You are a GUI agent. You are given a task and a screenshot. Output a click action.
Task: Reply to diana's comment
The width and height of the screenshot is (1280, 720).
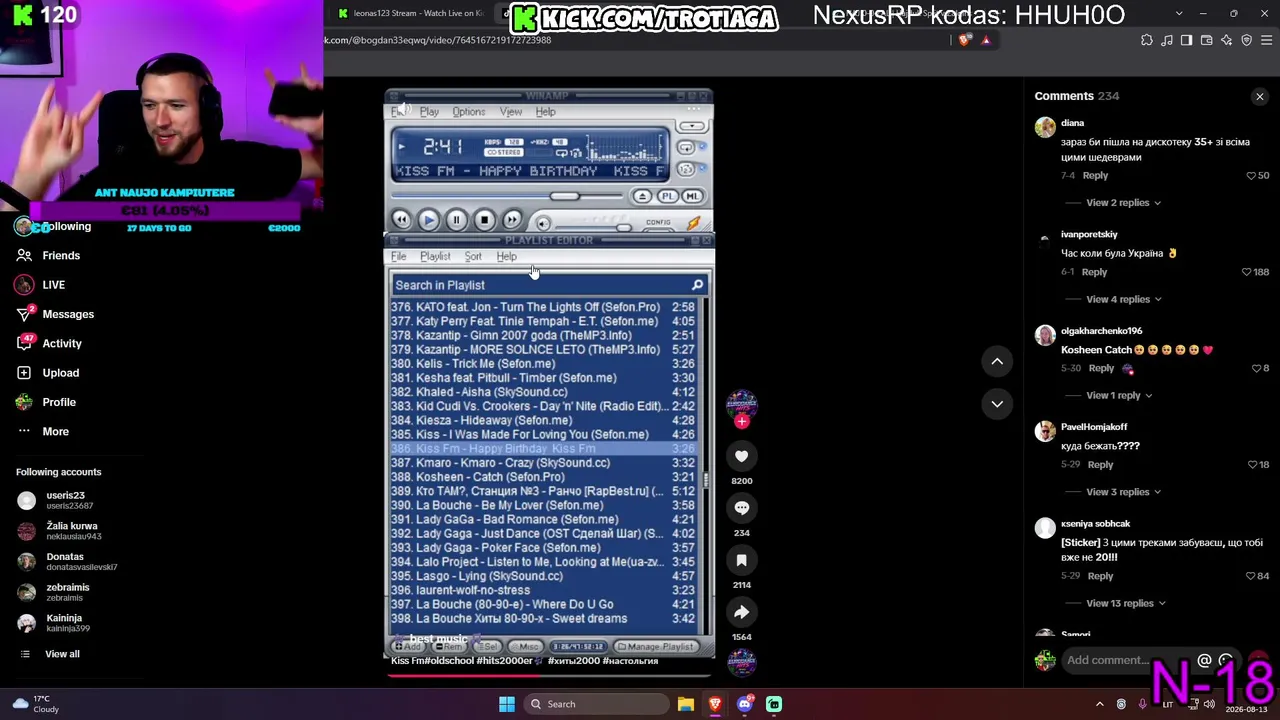click(x=1095, y=176)
